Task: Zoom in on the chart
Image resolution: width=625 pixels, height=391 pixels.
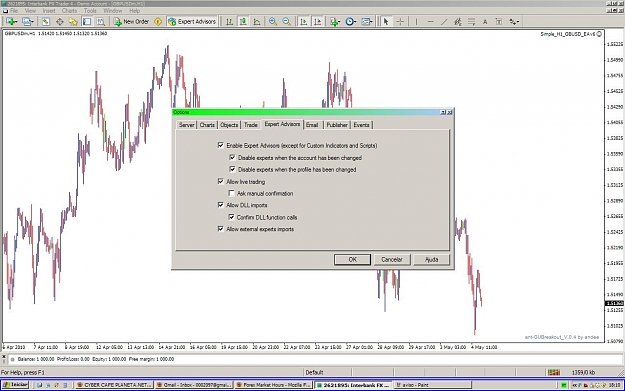Action: [x=273, y=22]
